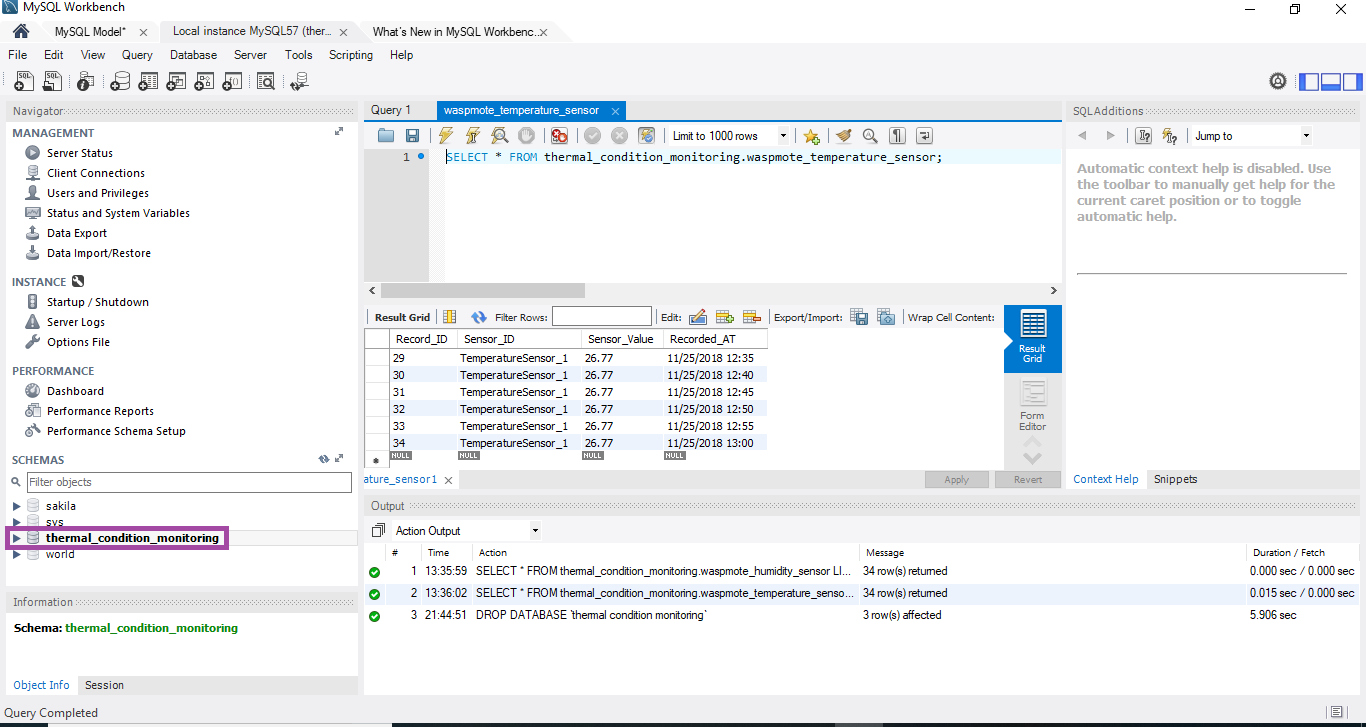Screen dimensions: 1366x727
Task: Switch to the Query 1 tab
Action: coord(391,110)
